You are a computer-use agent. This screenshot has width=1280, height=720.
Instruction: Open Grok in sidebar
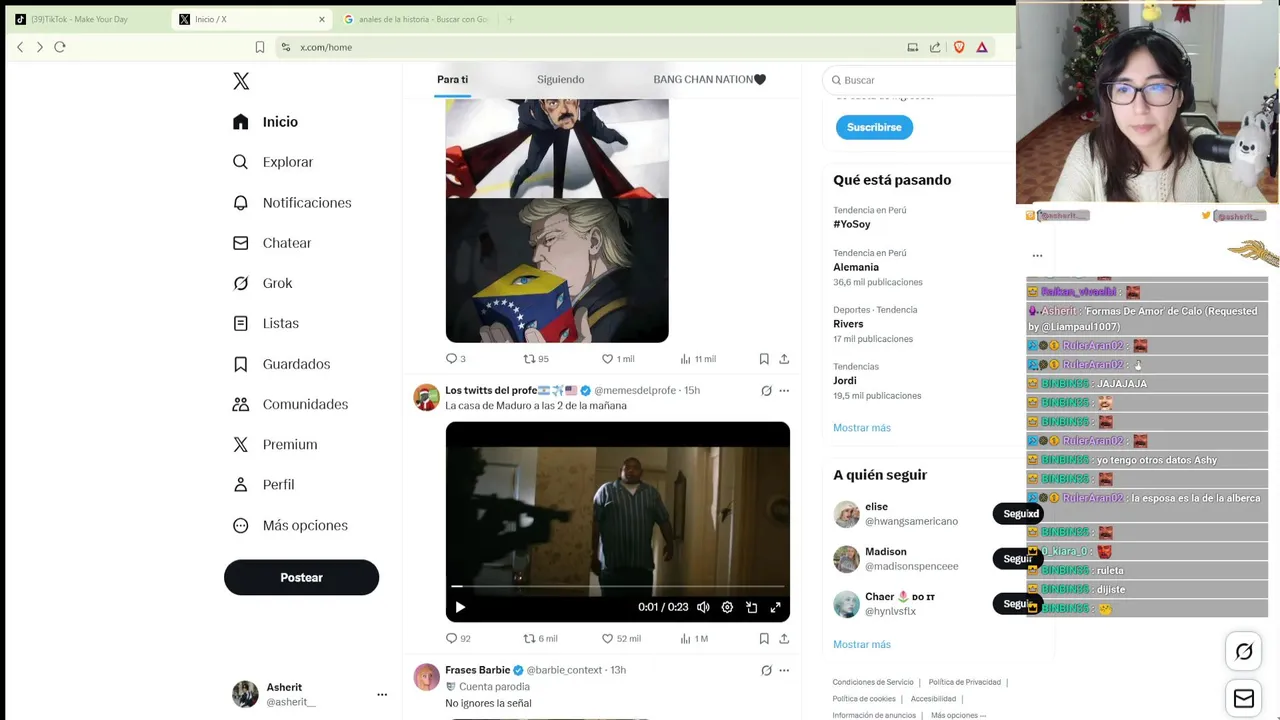(262, 283)
